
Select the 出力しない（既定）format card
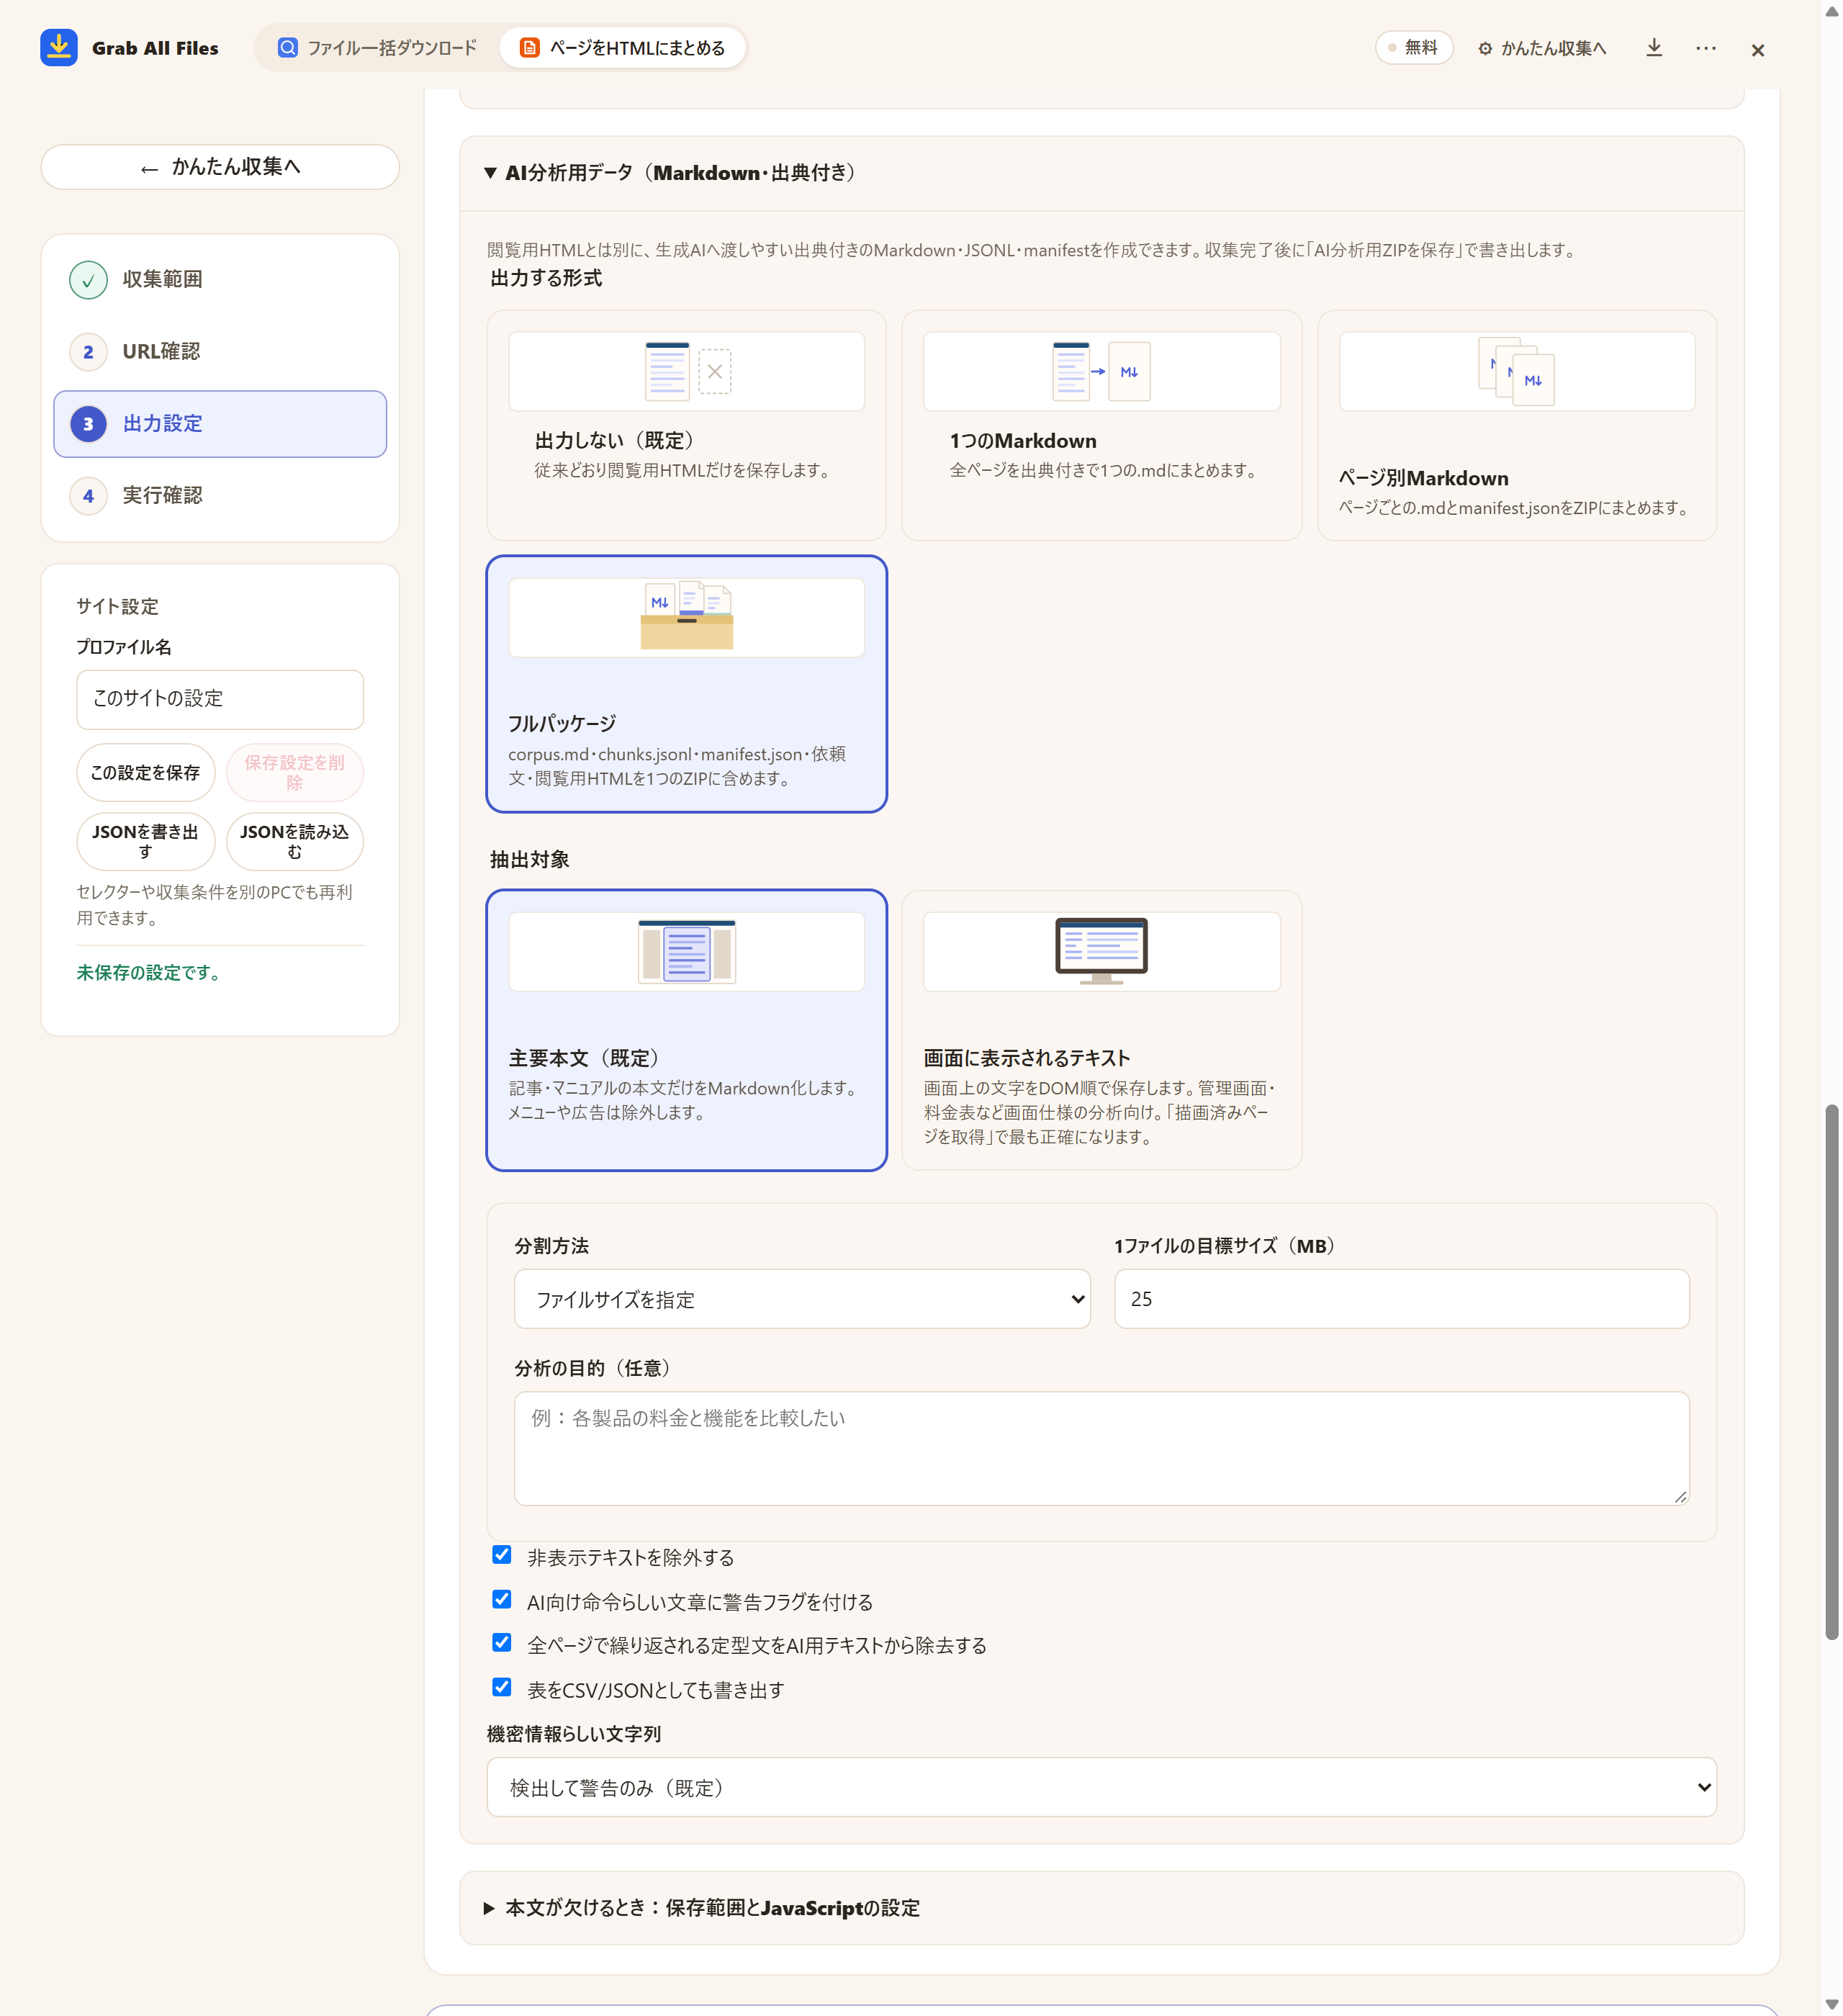coord(686,425)
